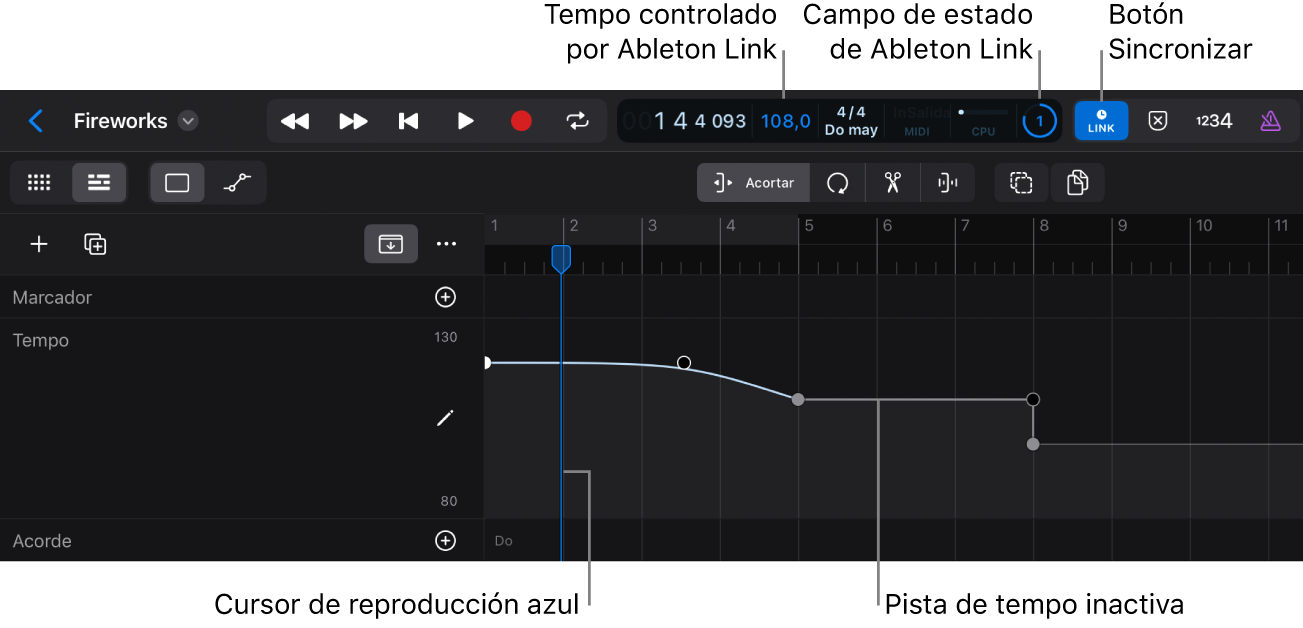Viewport: 1303px width, 628px height.
Task: Tap the multiple selection marquee icon
Action: [1021, 183]
